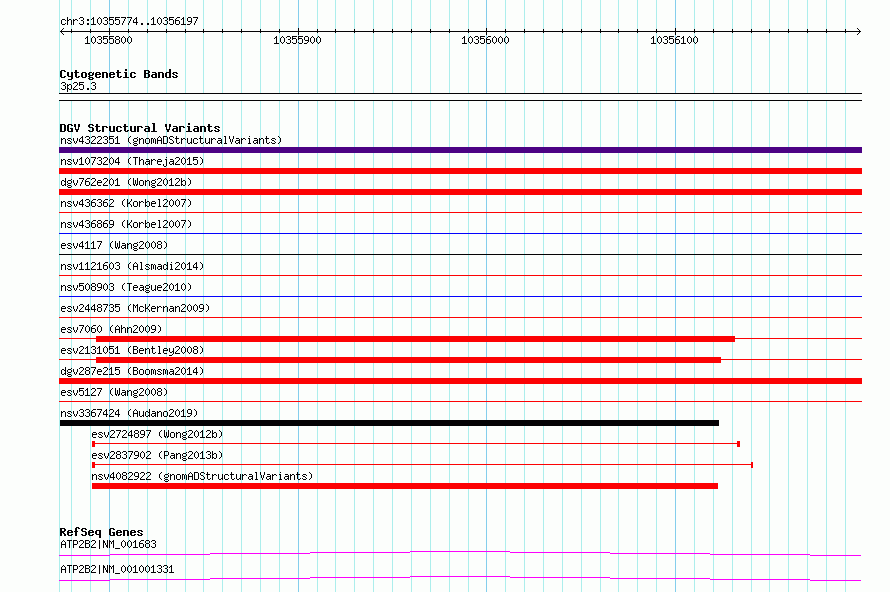Open variant esv2724897 (Wong2012b) label
Viewport: 890px width, 592px height.
pyautogui.click(x=157, y=434)
